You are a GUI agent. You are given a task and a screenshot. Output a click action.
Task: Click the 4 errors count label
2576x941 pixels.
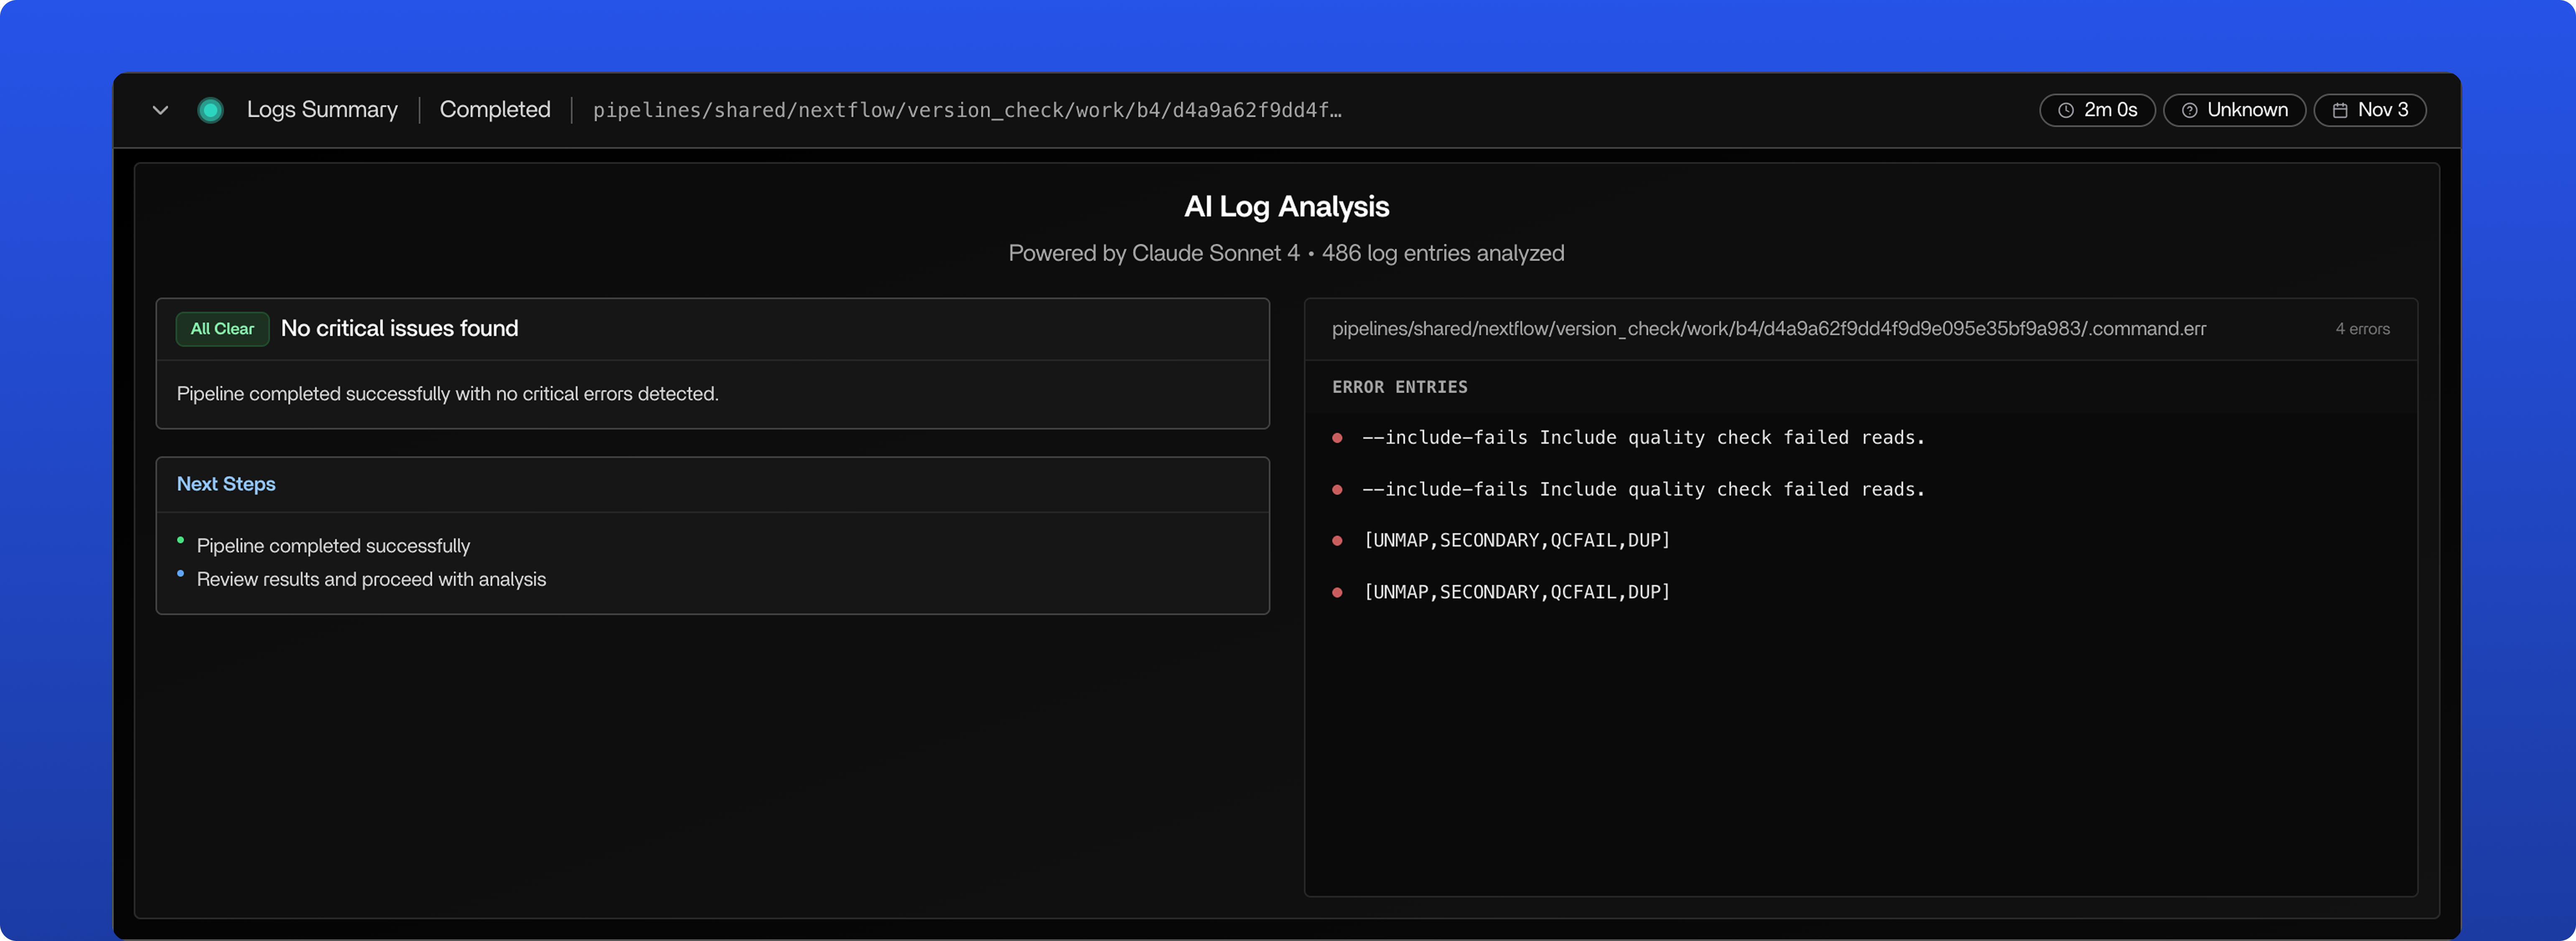point(2363,328)
